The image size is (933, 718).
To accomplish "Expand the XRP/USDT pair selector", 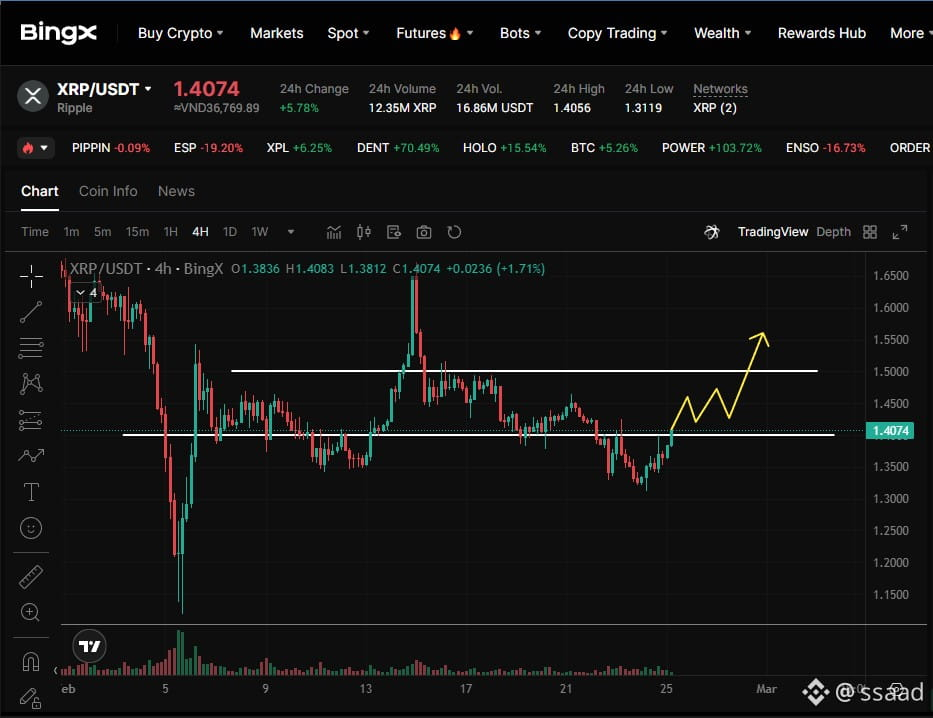I will [104, 89].
